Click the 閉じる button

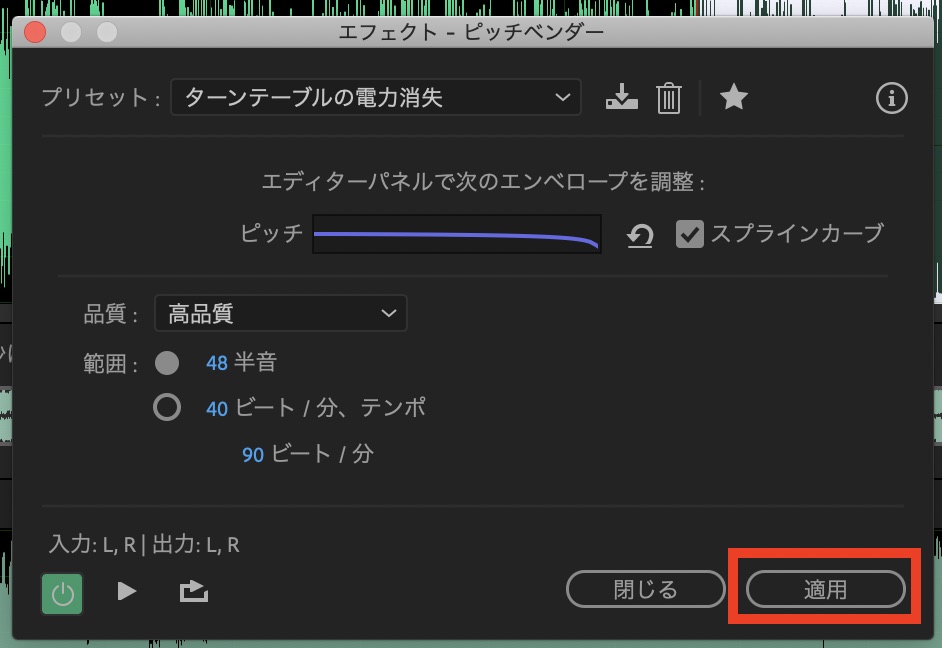coord(645,589)
